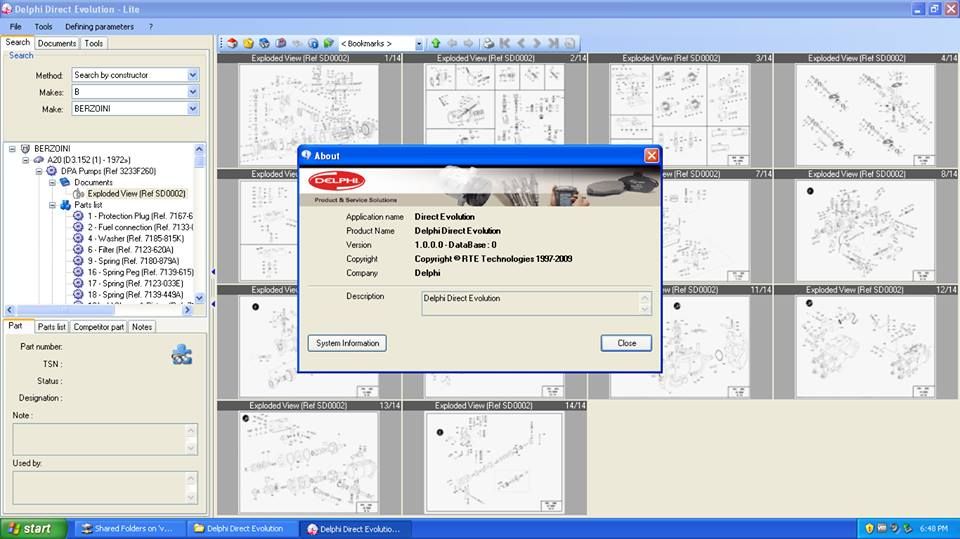The width and height of the screenshot is (960, 539).
Task: Close the About dialog with X
Action: pyautogui.click(x=651, y=156)
